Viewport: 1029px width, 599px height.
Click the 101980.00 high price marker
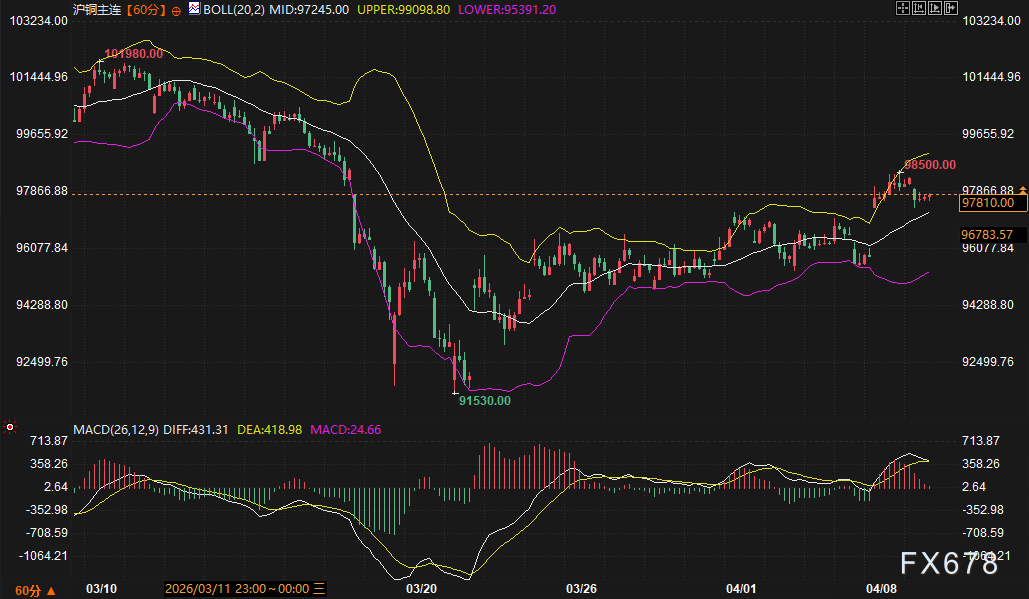coord(133,52)
